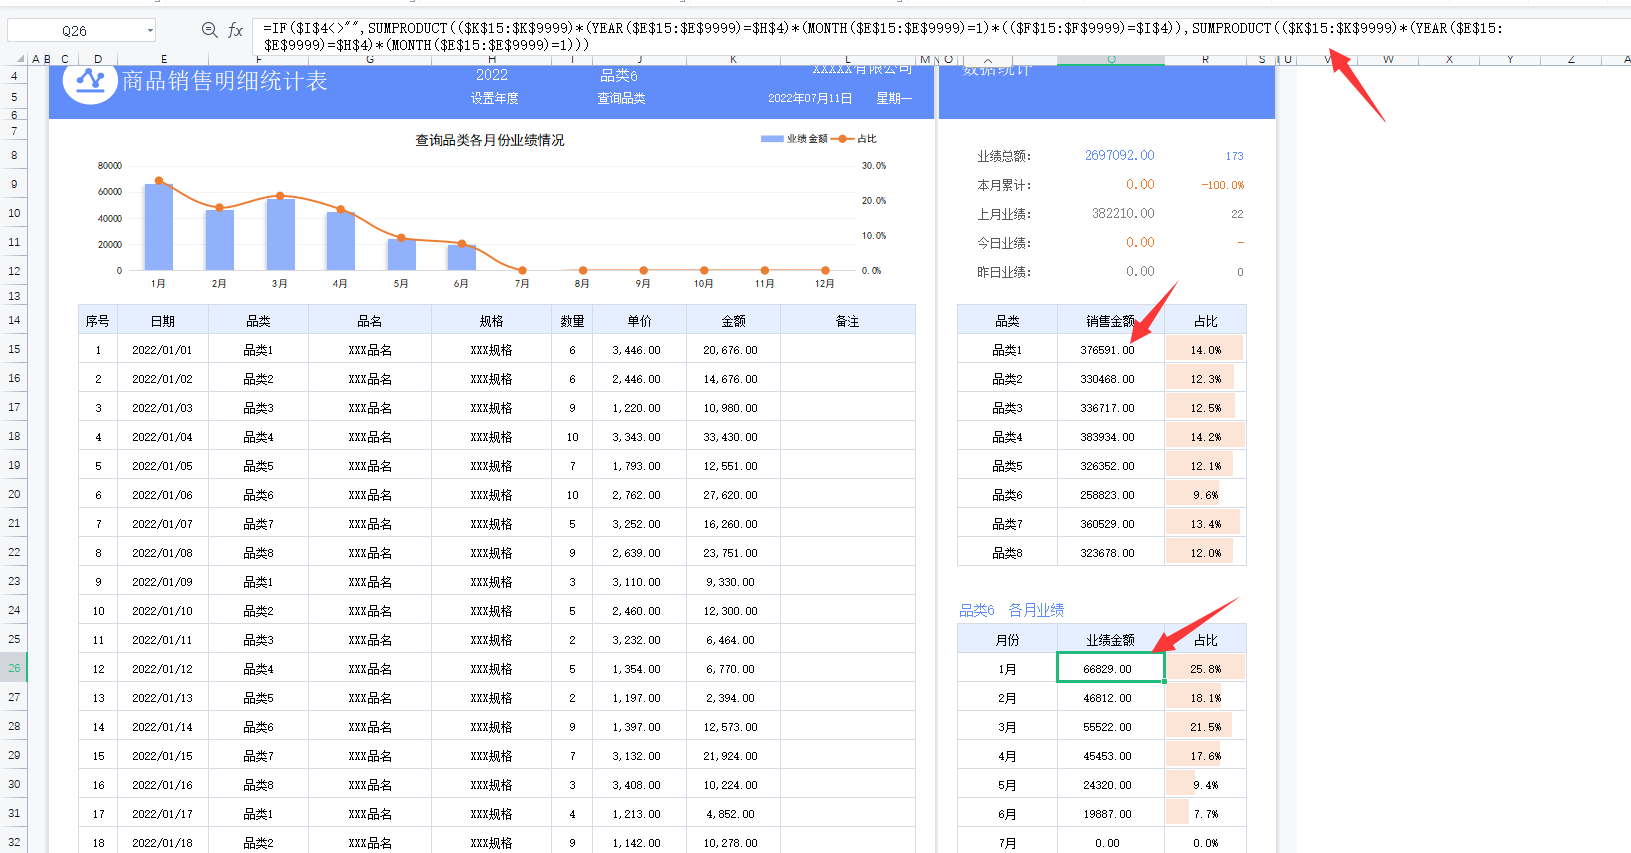Open the 2022 year setting cell
This screenshot has width=1631, height=853.
(492, 75)
